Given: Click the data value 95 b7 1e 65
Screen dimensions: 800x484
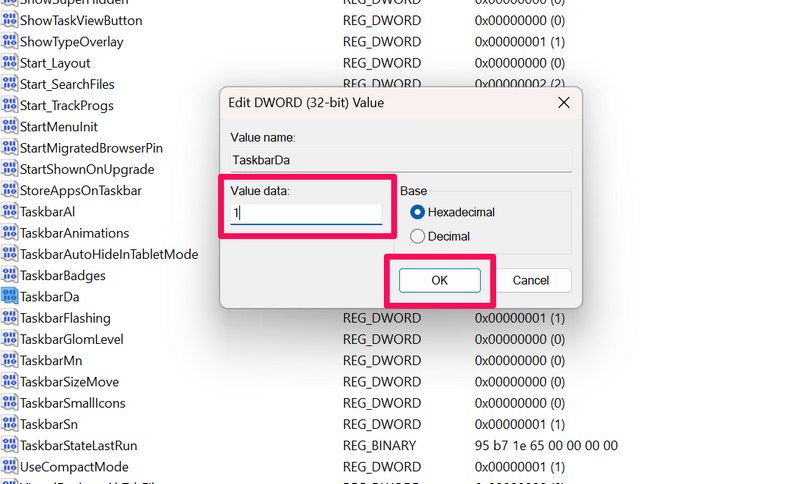Looking at the screenshot, I should tap(546, 446).
